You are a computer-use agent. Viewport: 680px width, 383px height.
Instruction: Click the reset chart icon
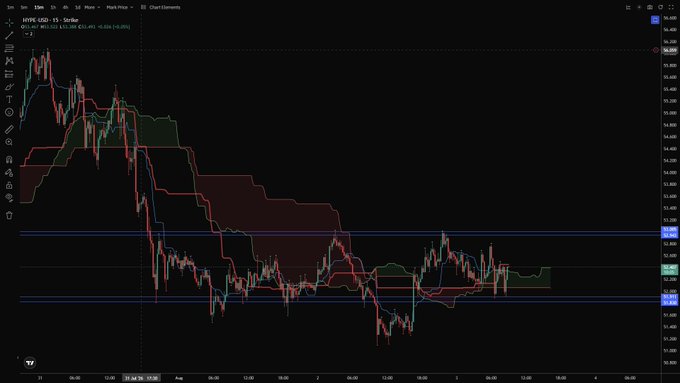tap(660, 7)
